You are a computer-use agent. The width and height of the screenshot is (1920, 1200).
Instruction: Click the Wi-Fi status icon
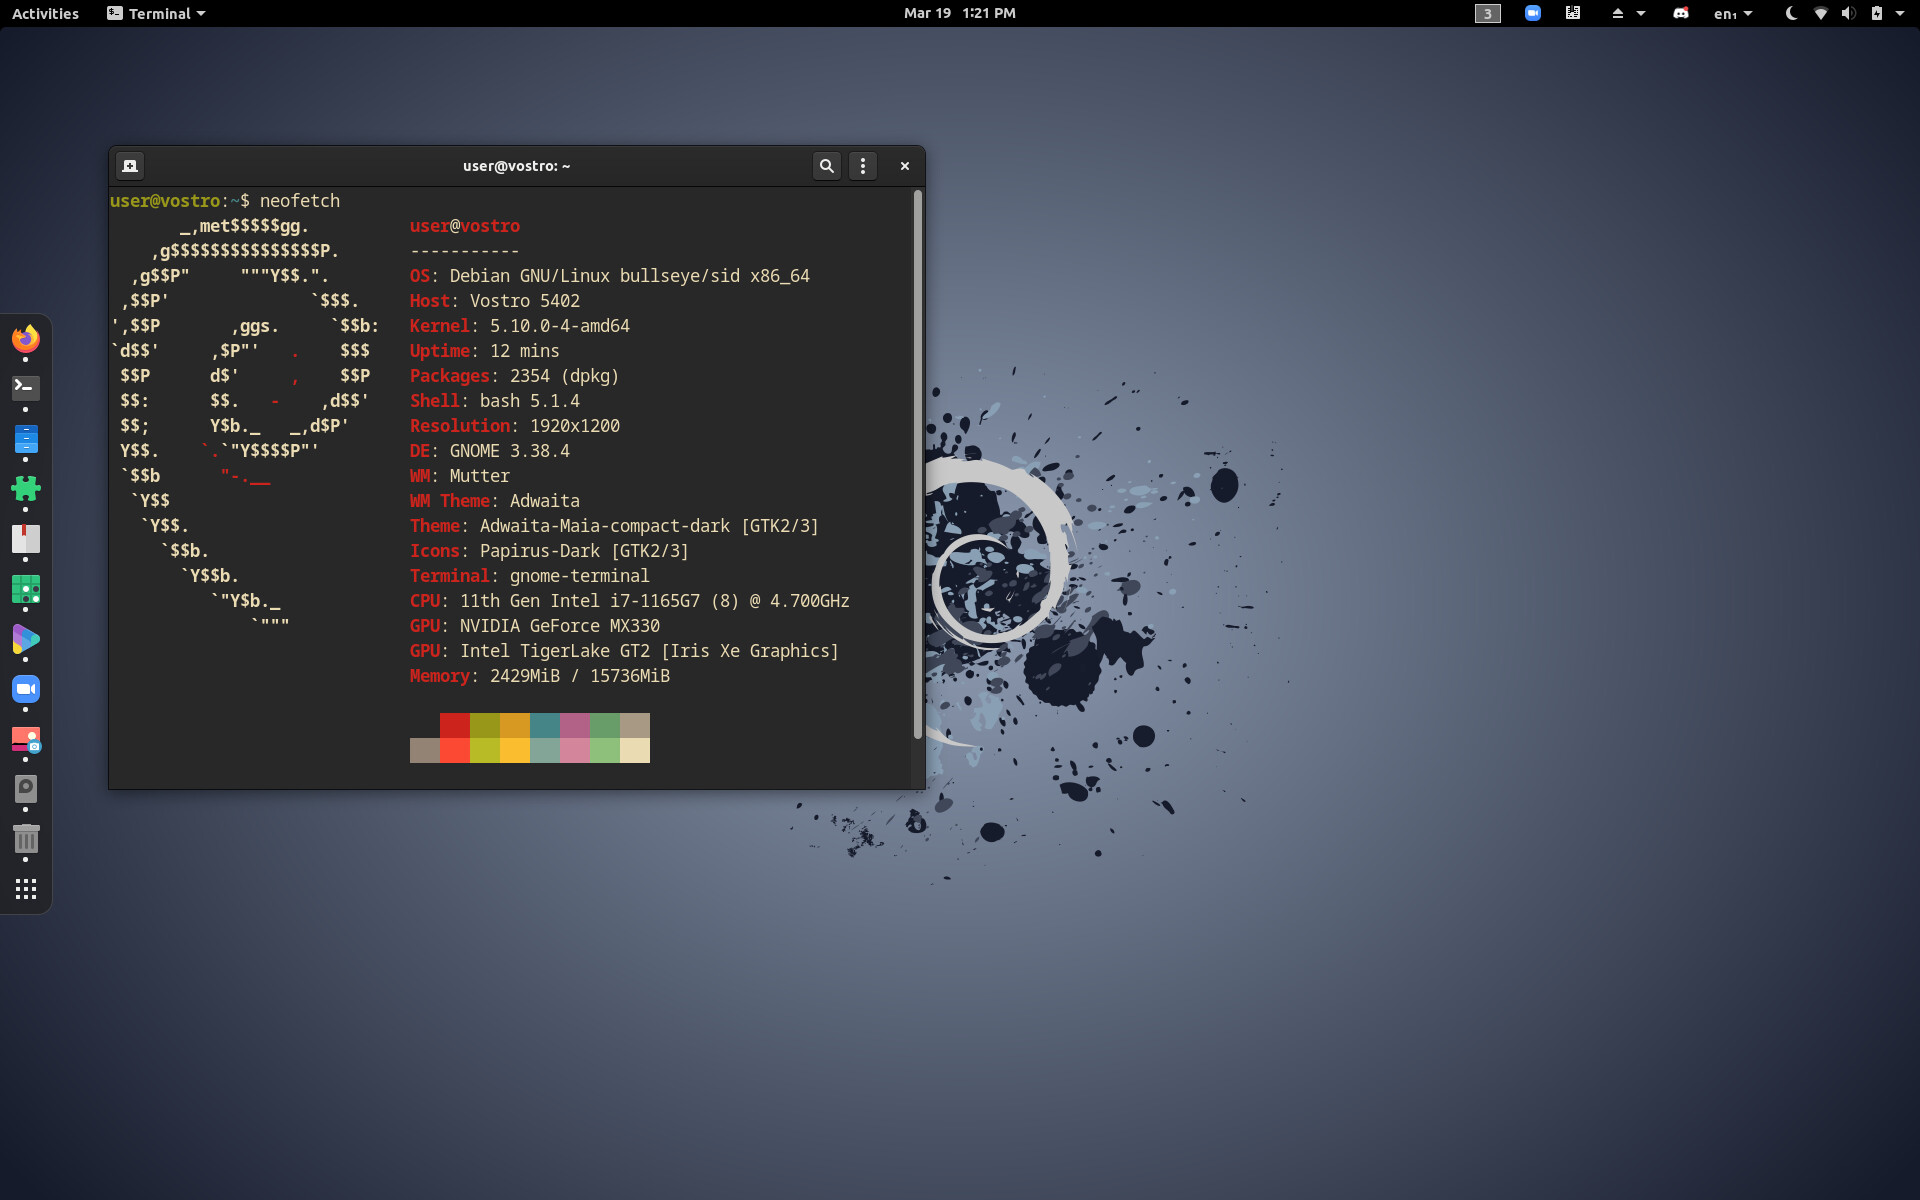point(1820,13)
